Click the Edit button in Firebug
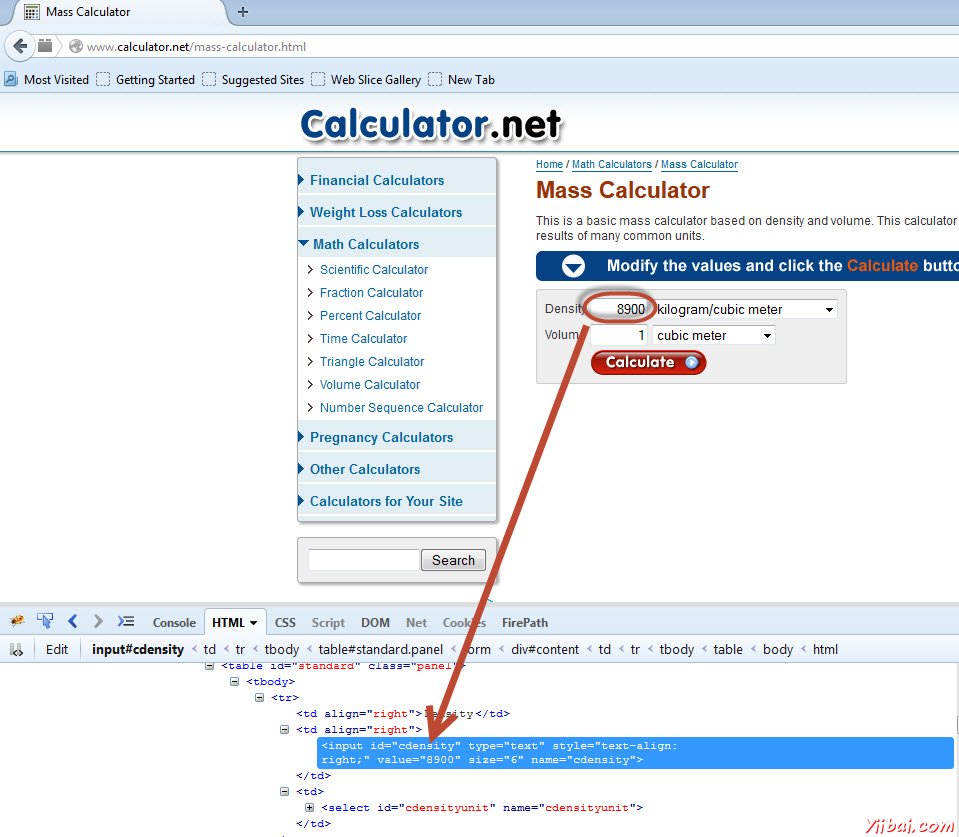 [x=56, y=649]
